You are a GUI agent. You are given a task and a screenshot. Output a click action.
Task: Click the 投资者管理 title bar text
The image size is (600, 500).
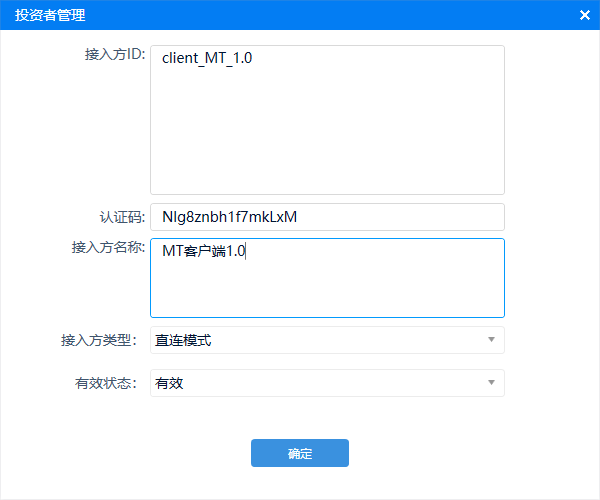[x=50, y=15]
